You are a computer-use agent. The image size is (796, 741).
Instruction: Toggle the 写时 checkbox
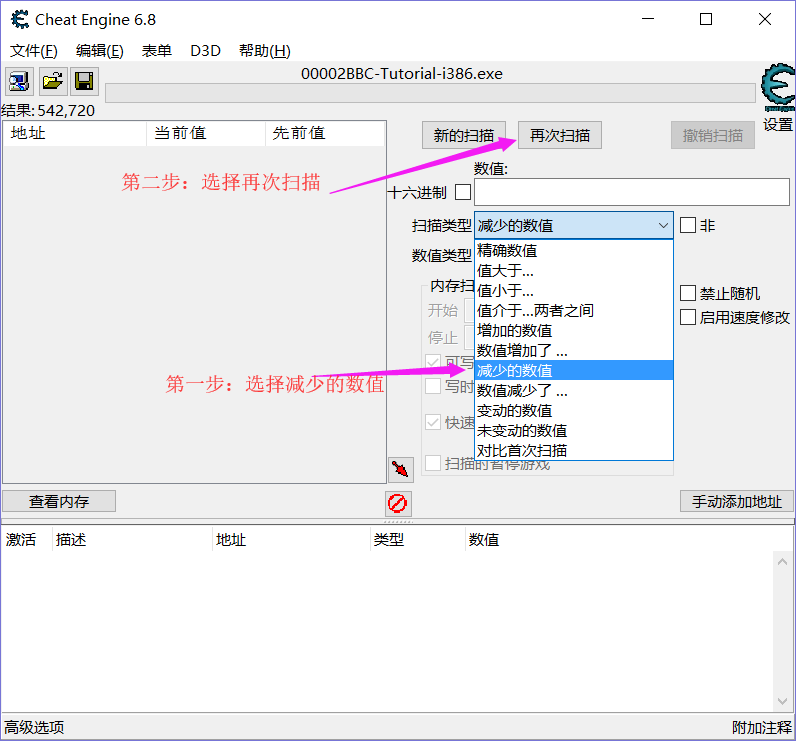tap(433, 386)
